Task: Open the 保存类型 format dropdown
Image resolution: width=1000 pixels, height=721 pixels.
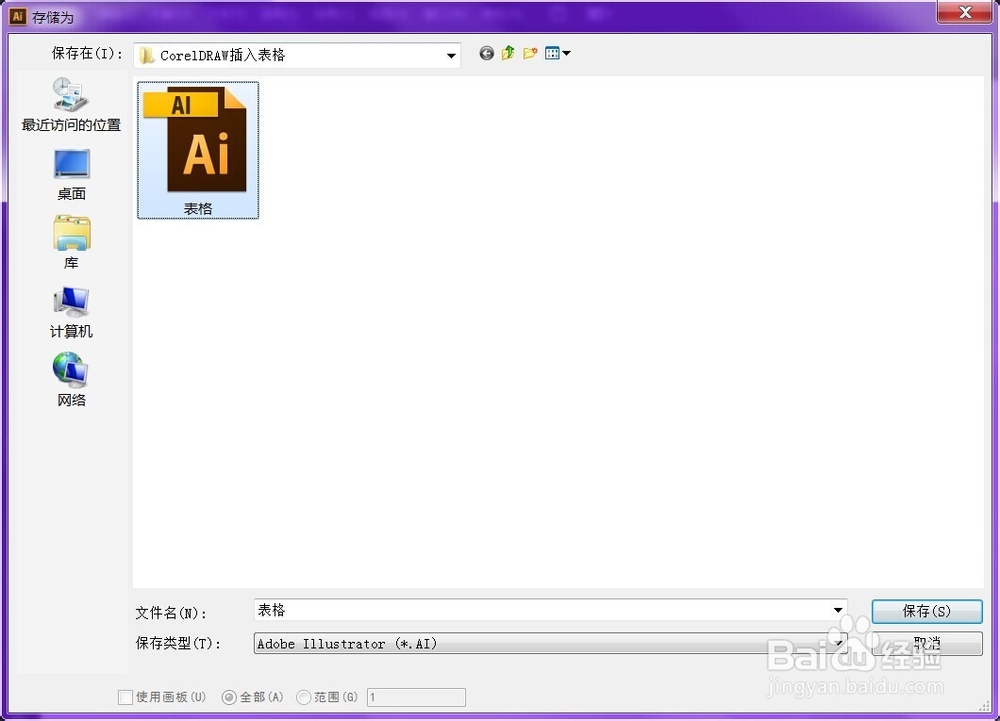Action: pyautogui.click(x=550, y=643)
